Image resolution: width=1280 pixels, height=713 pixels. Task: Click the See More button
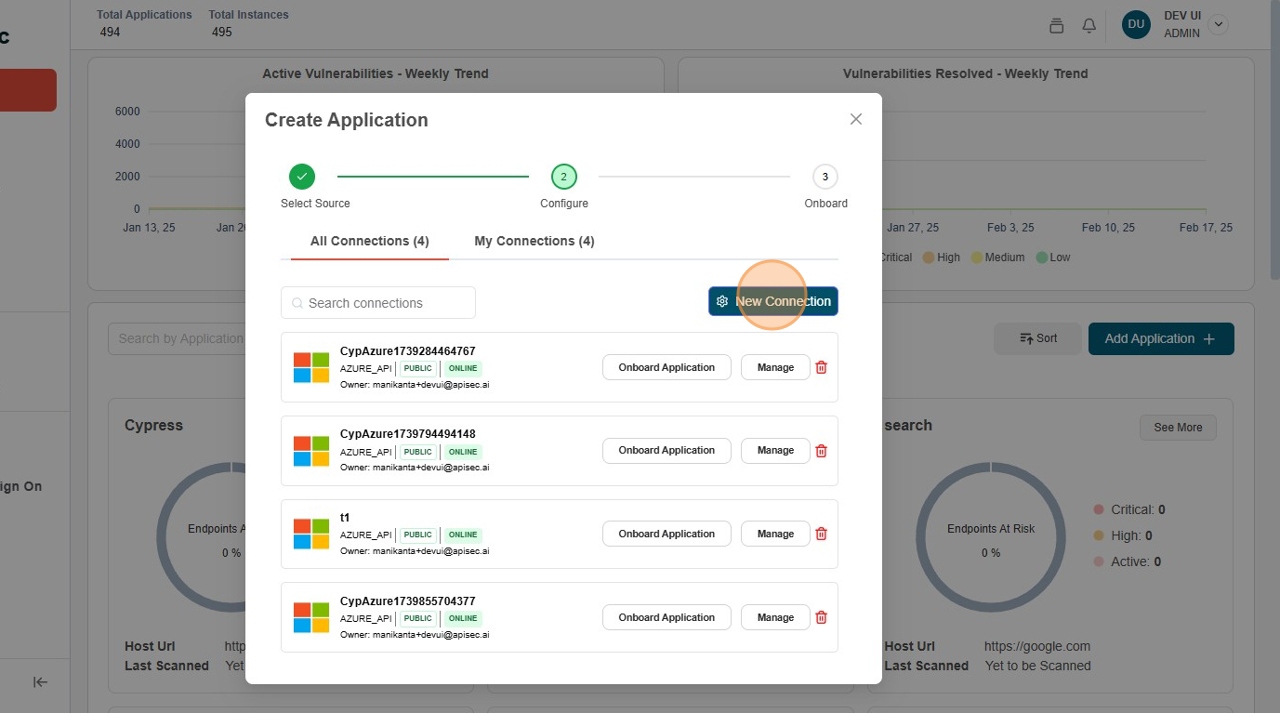pyautogui.click(x=1177, y=427)
